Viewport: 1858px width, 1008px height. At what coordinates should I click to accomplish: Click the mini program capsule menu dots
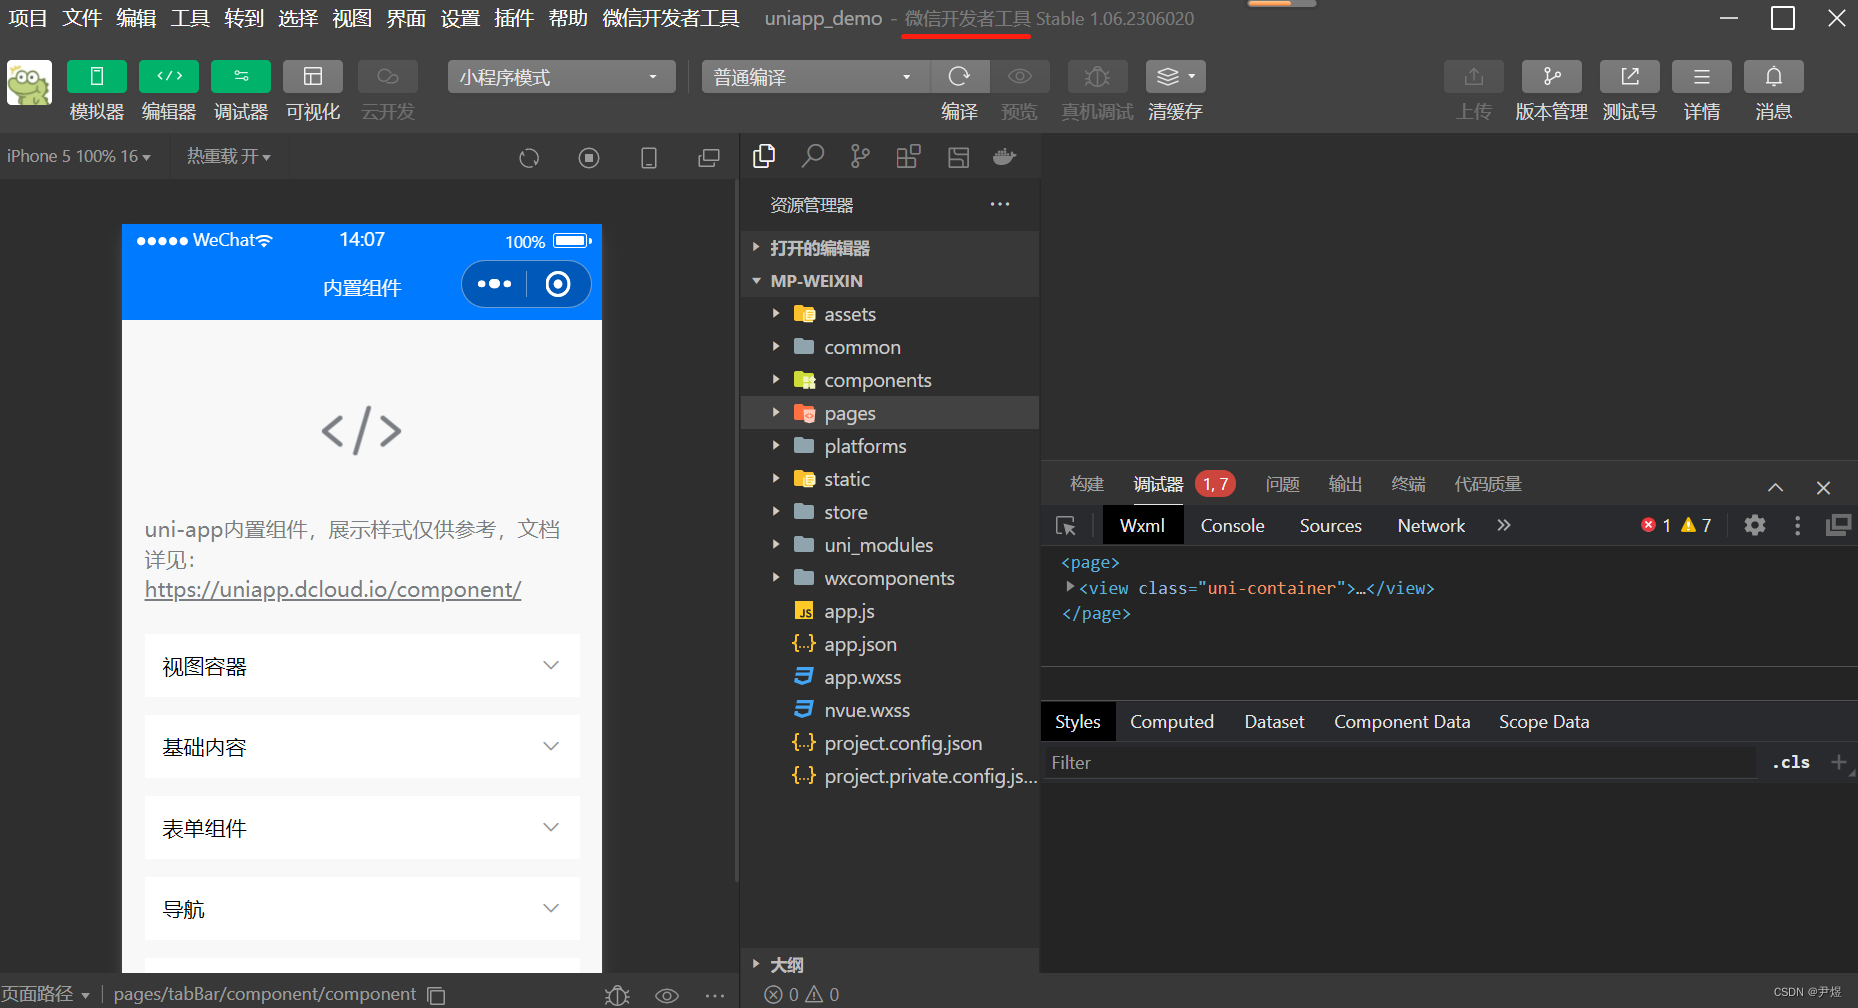[x=495, y=284]
